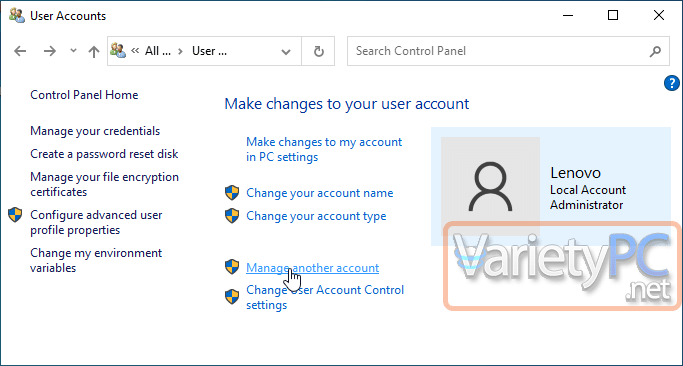683x366 pixels.
Task: Click the search magnifier icon
Action: (x=655, y=51)
